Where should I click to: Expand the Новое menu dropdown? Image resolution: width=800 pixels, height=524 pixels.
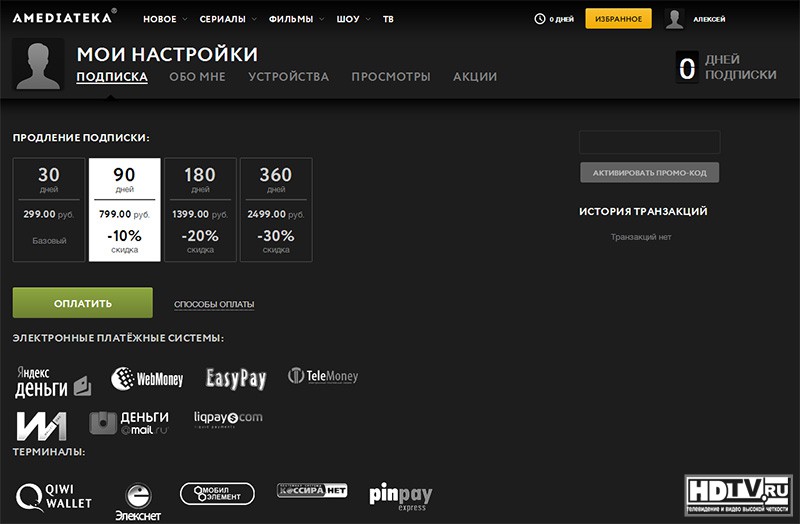point(165,19)
